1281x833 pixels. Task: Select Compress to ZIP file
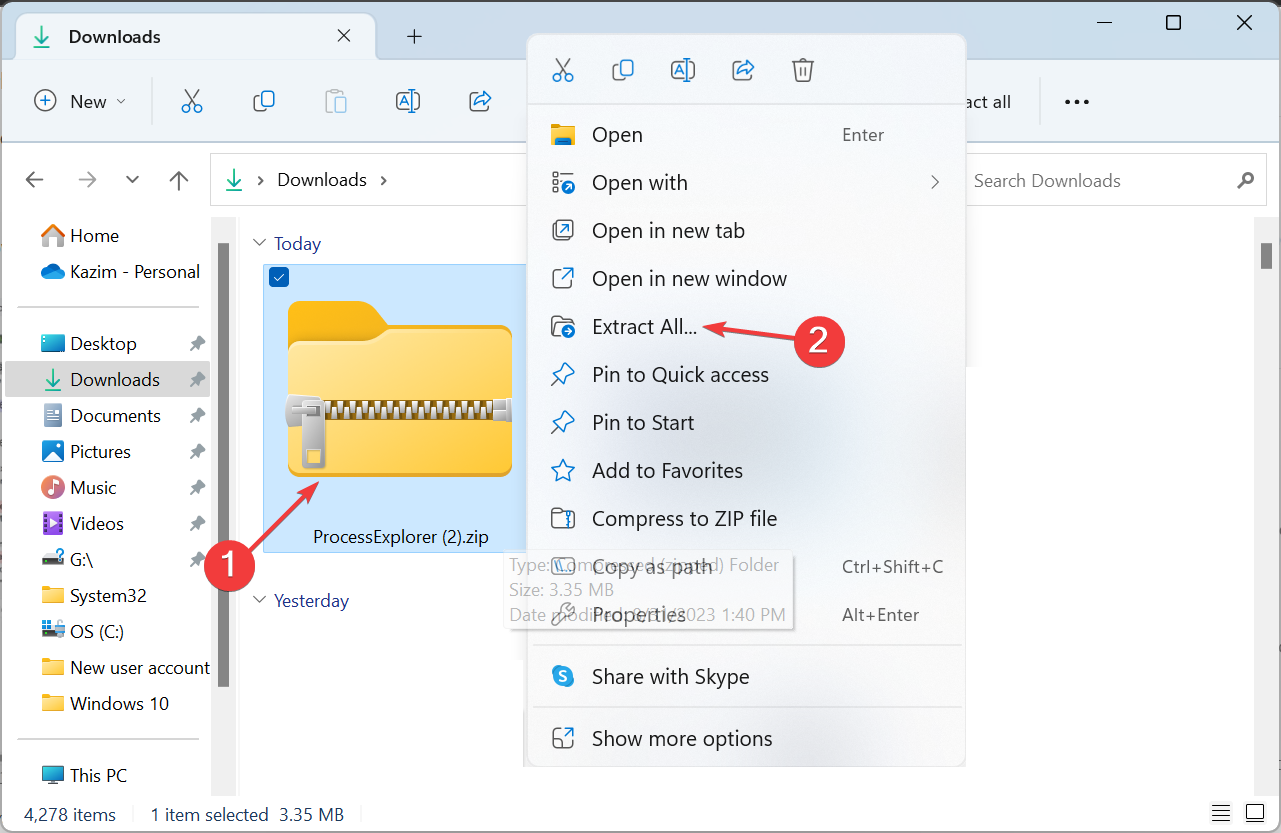coord(746,519)
